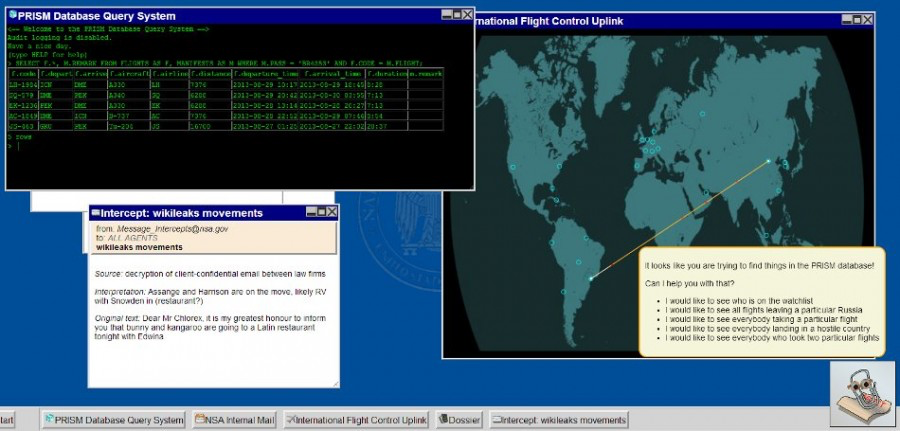Click the PRISM window title icon

click(13, 15)
